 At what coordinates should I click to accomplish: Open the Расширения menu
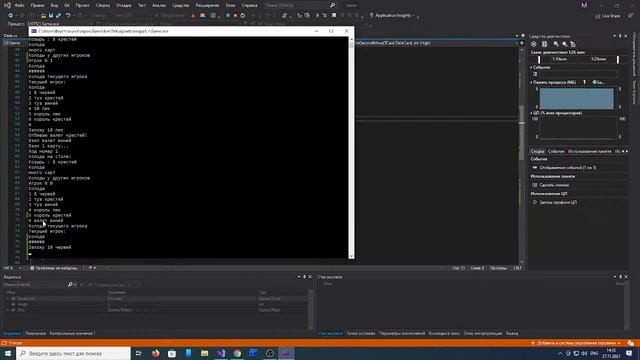[207, 5]
